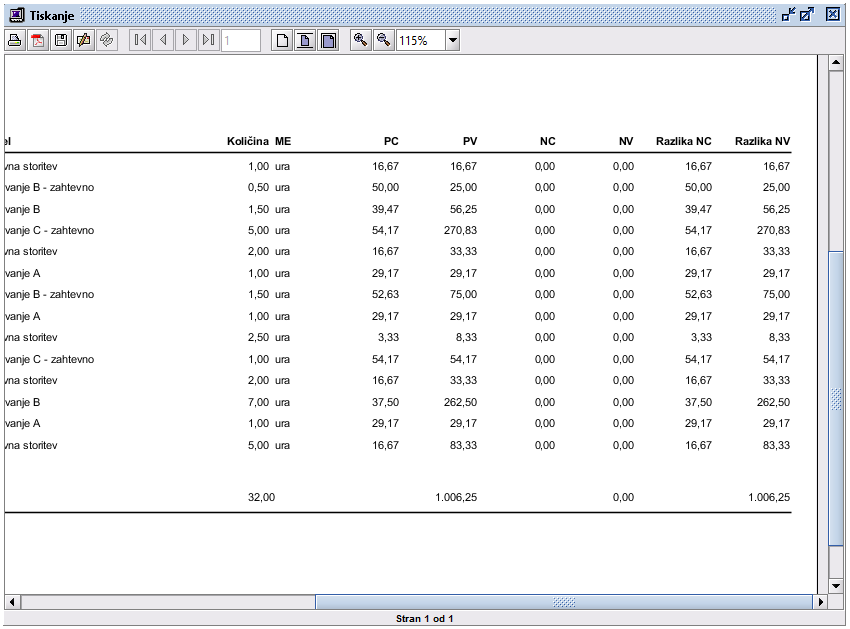This screenshot has width=850, height=629.
Task: Click the horizontal scrollbar right arrow
Action: point(820,602)
